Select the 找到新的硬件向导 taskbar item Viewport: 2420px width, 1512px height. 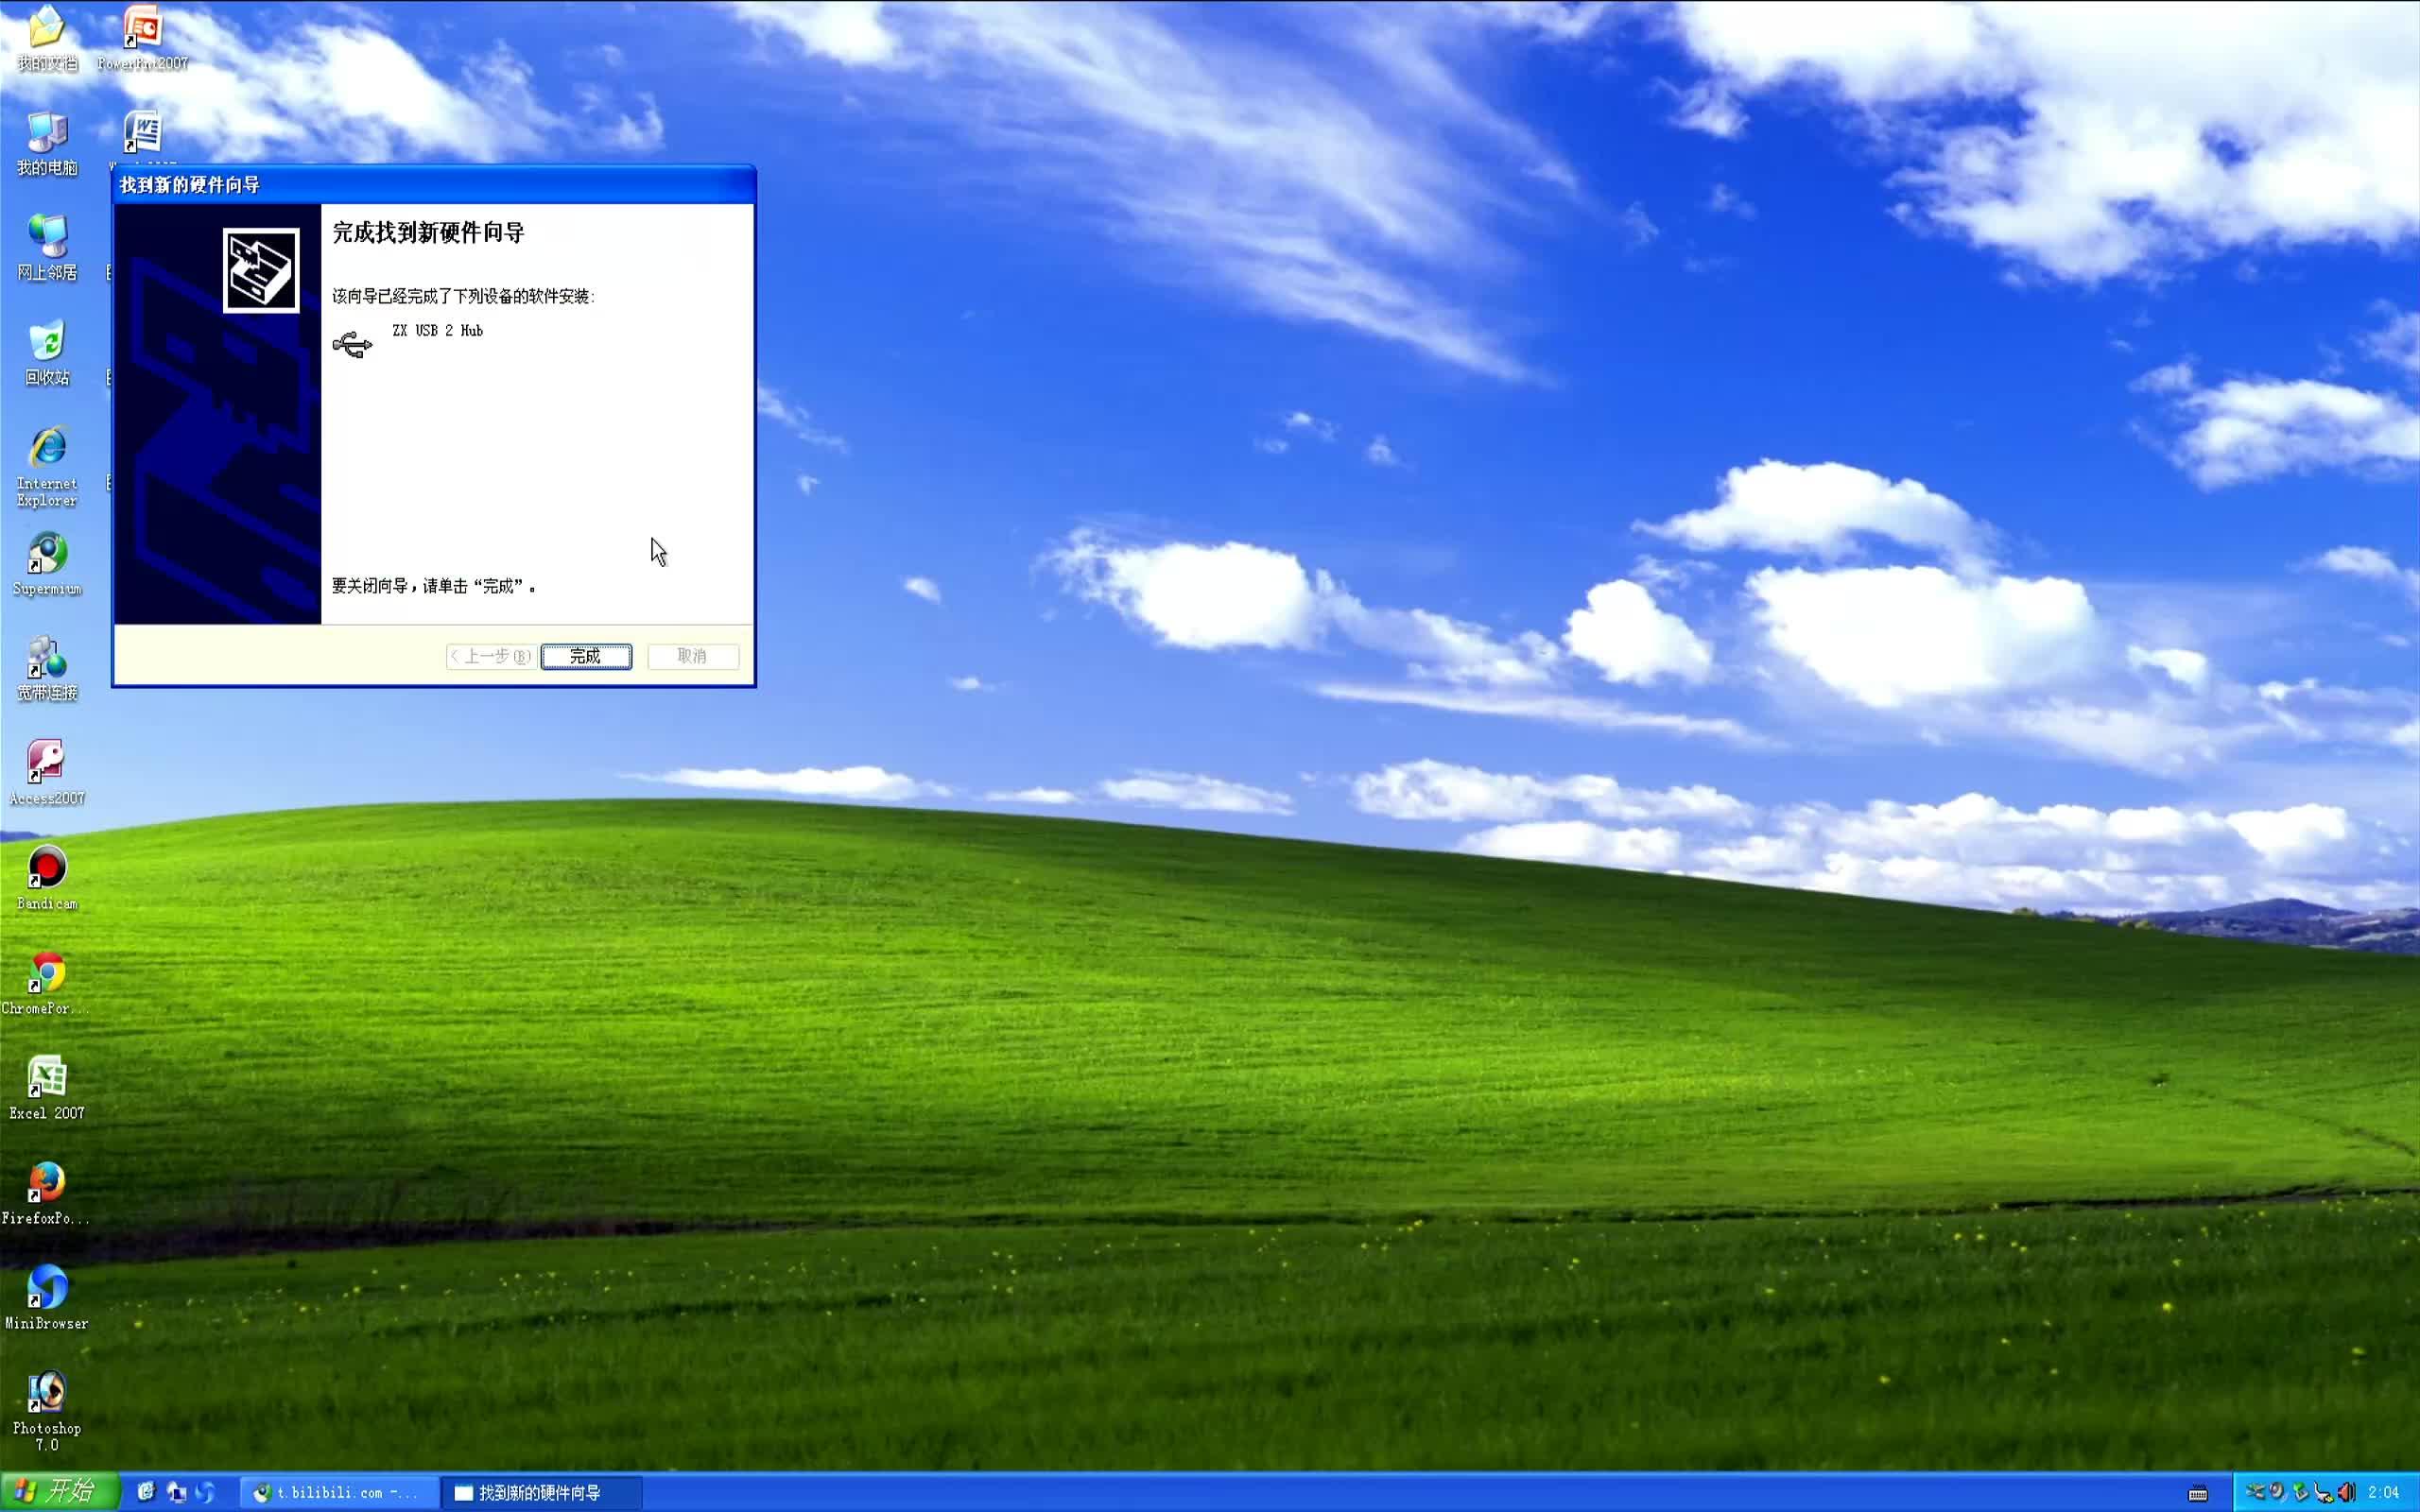pyautogui.click(x=538, y=1493)
